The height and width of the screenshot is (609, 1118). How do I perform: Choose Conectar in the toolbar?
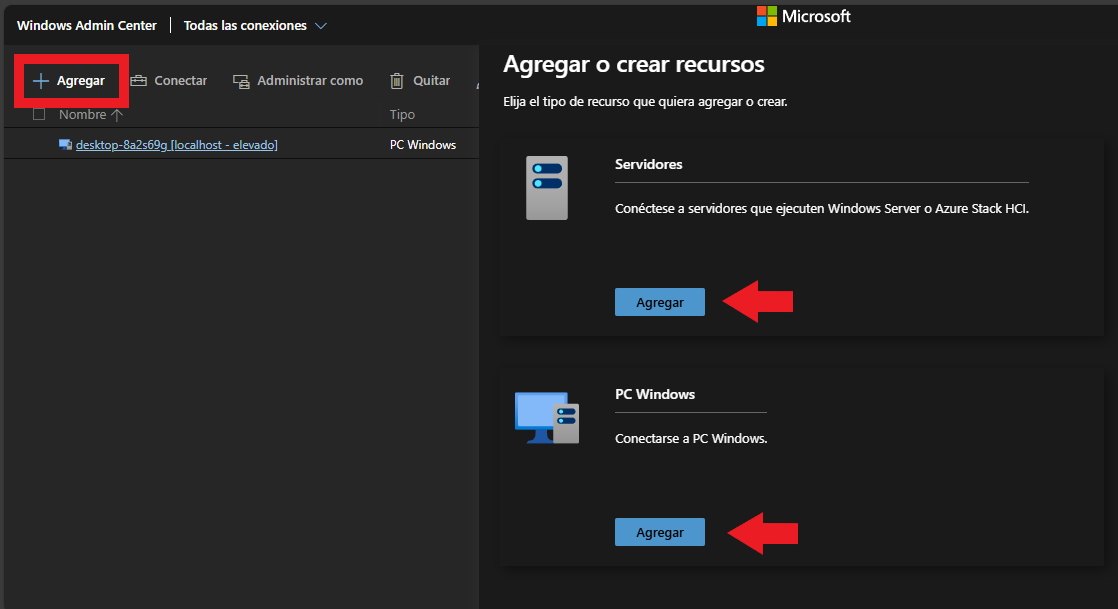tap(169, 81)
